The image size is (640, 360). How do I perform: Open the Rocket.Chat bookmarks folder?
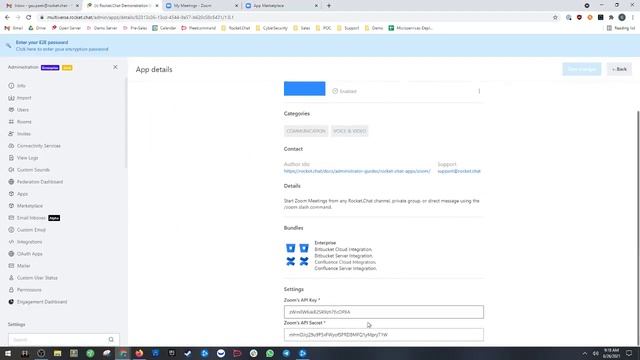click(x=236, y=28)
